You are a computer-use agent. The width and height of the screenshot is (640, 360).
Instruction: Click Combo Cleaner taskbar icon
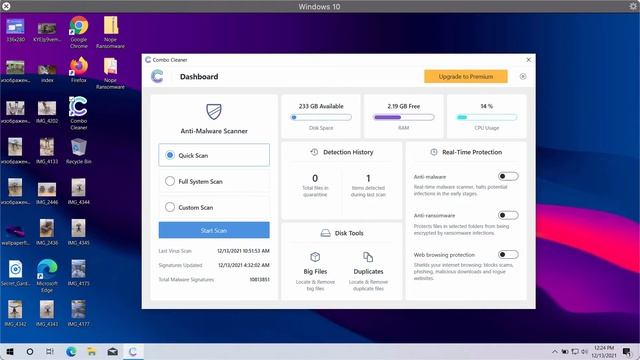tap(133, 352)
